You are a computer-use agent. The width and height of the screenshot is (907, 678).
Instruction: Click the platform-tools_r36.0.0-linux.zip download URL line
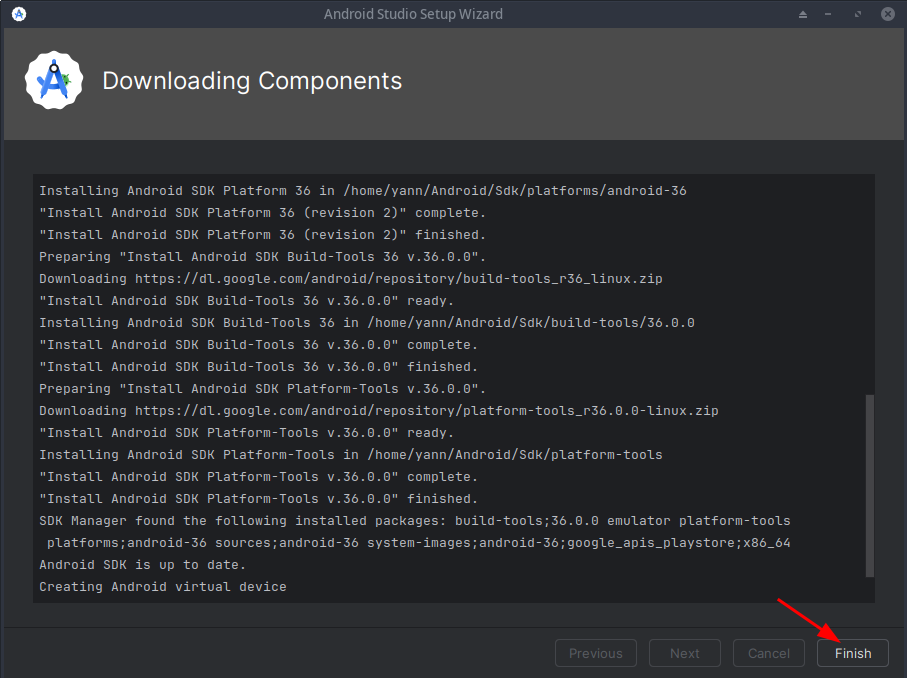coord(378,411)
